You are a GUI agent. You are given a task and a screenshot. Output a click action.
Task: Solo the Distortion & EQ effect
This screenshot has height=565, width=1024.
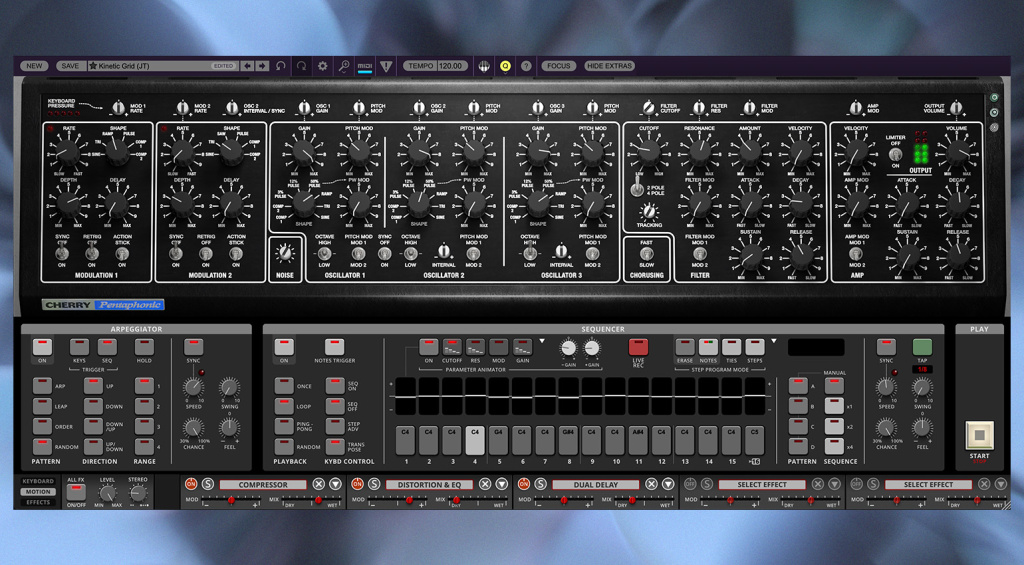tap(374, 484)
